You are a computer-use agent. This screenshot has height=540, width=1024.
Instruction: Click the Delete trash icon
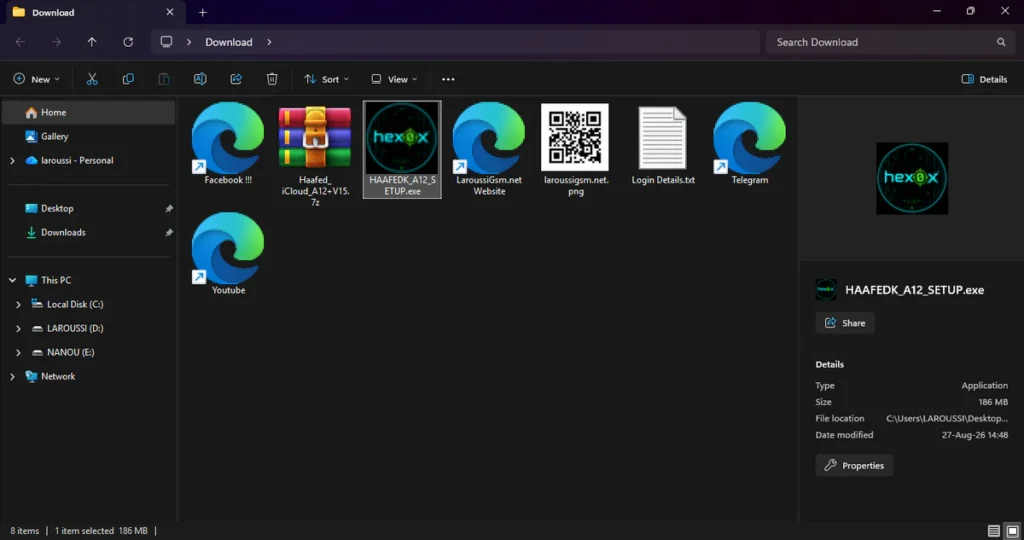click(x=272, y=79)
